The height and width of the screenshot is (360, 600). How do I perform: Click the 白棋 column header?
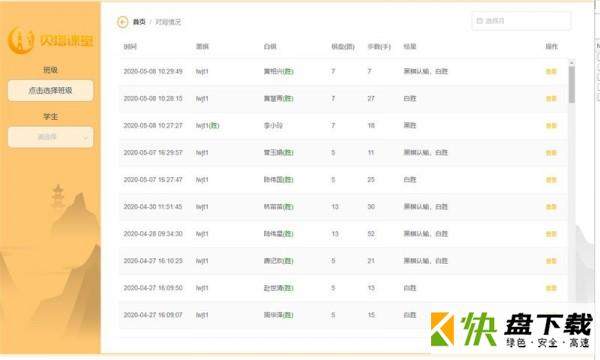tap(270, 47)
